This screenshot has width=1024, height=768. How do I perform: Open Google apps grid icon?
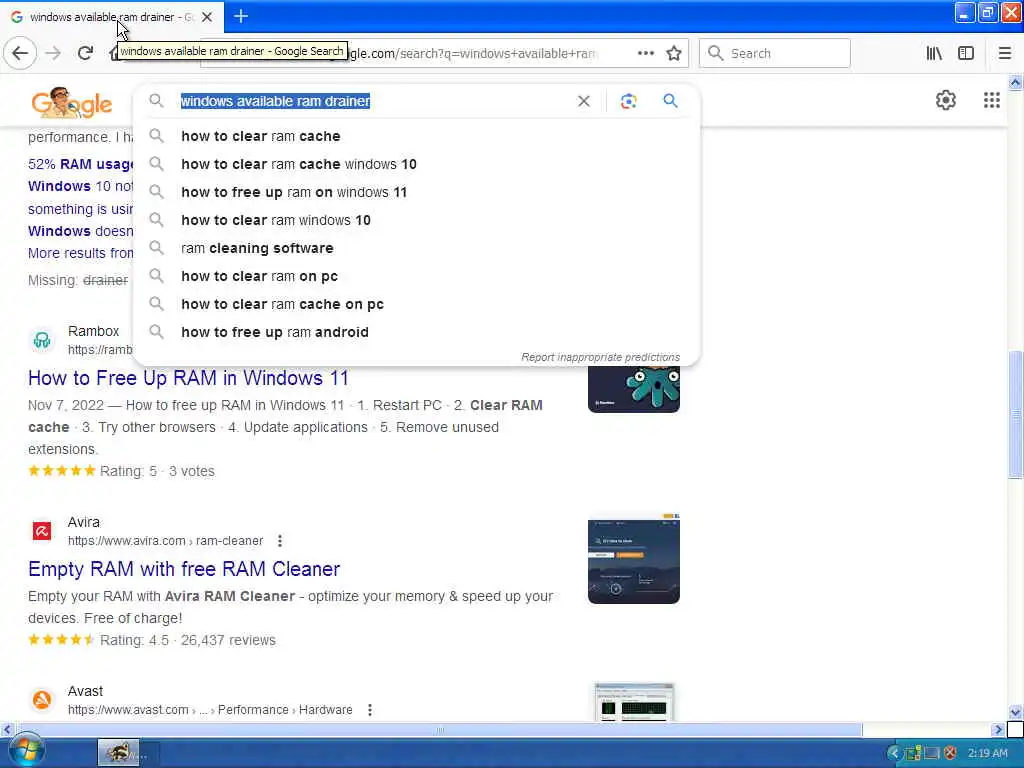pos(992,100)
